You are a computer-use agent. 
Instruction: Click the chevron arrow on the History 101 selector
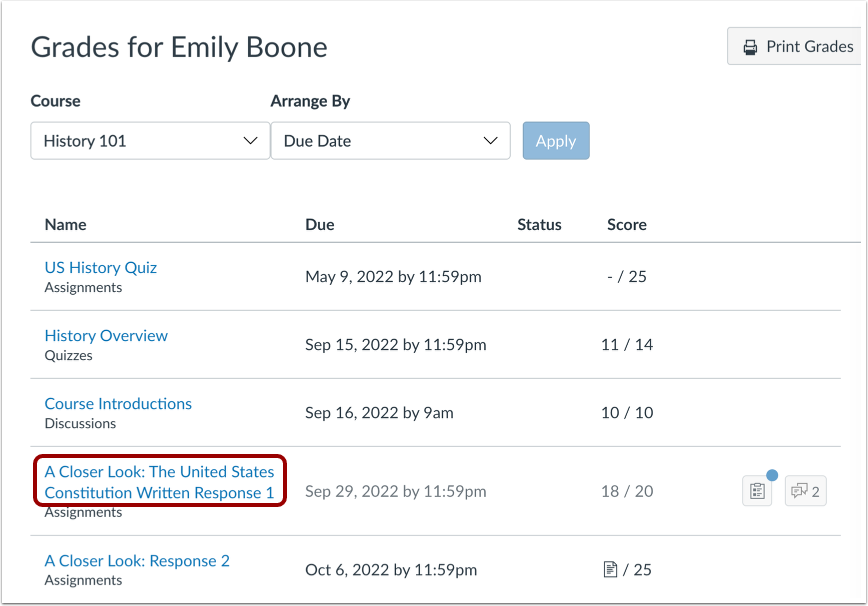(250, 141)
